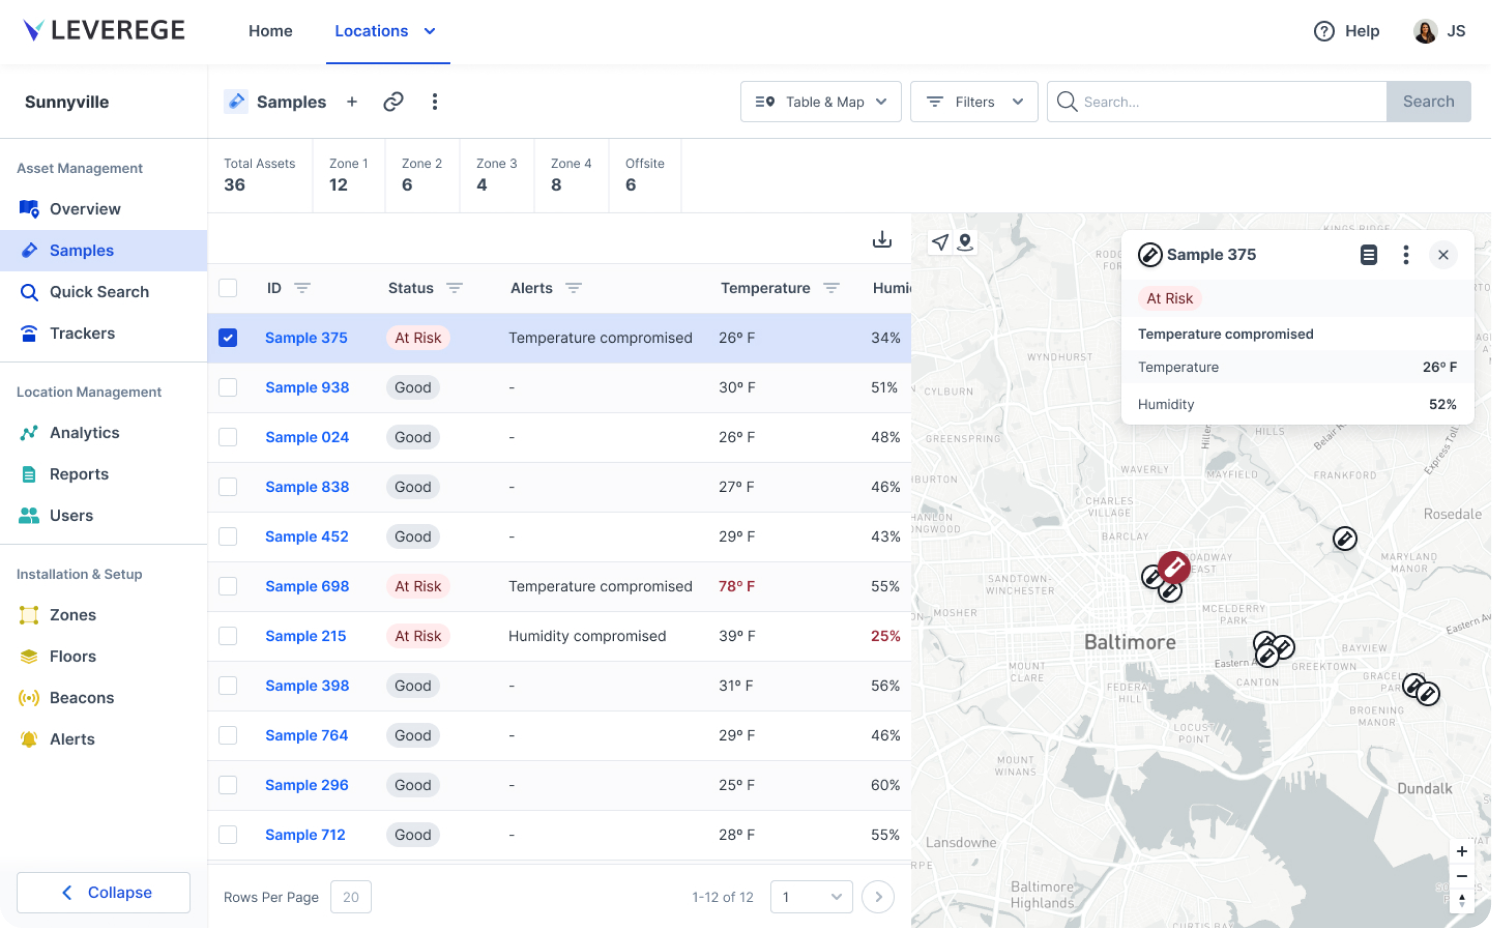
Task: Open the Table & Map view dropdown
Action: [x=820, y=101]
